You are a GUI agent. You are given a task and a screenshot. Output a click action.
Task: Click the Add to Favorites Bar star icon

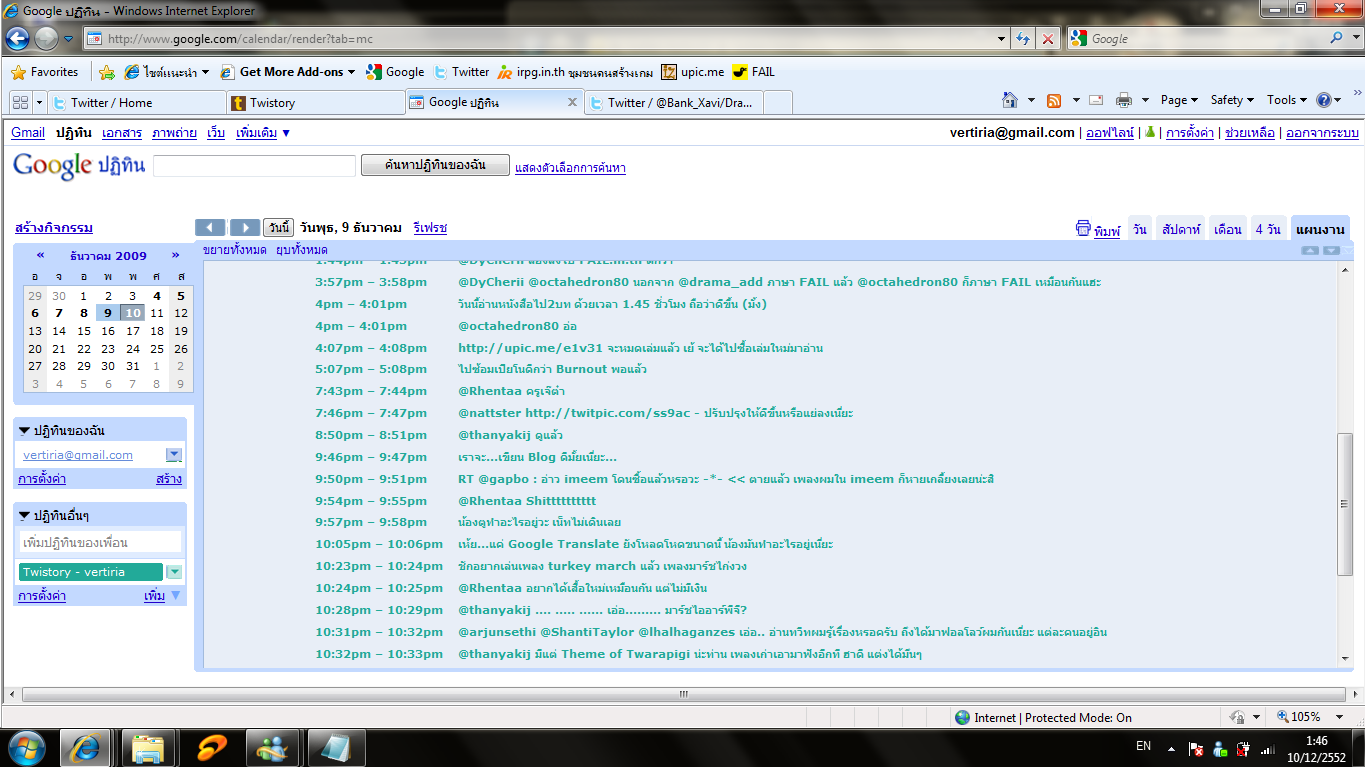tap(107, 72)
